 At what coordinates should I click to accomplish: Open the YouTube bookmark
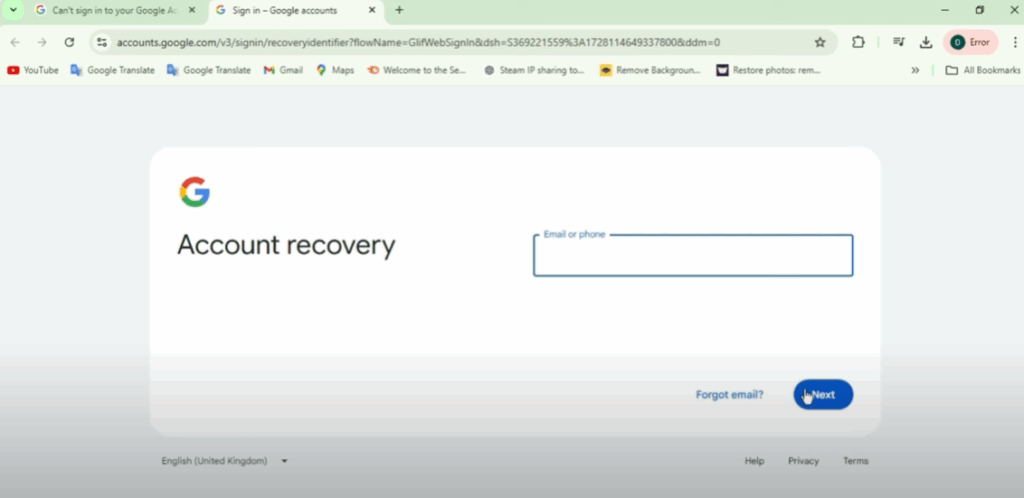(33, 70)
